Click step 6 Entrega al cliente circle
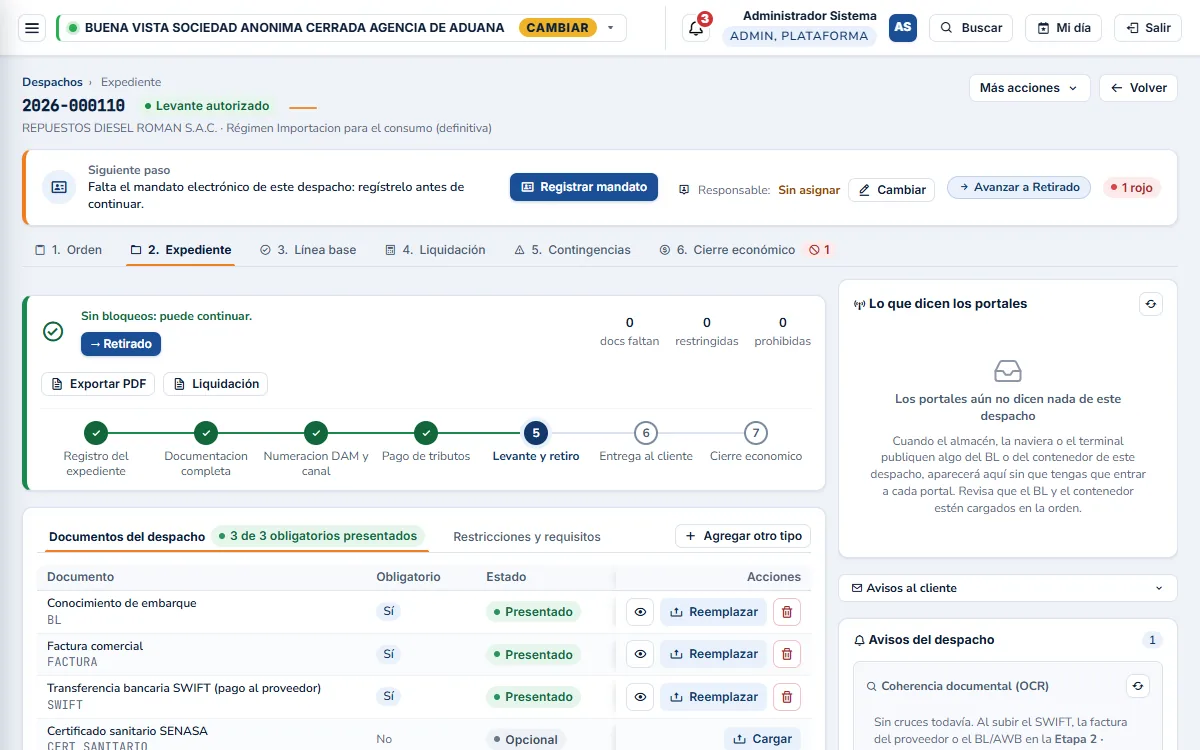 (x=646, y=433)
